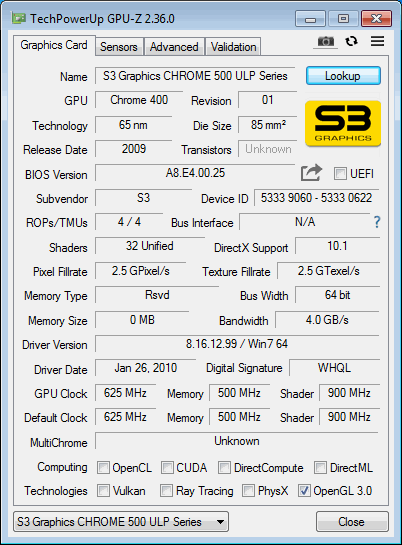The height and width of the screenshot is (545, 402).
Task: Click the Driver Date value Jan 26, 2010
Action: [146, 368]
